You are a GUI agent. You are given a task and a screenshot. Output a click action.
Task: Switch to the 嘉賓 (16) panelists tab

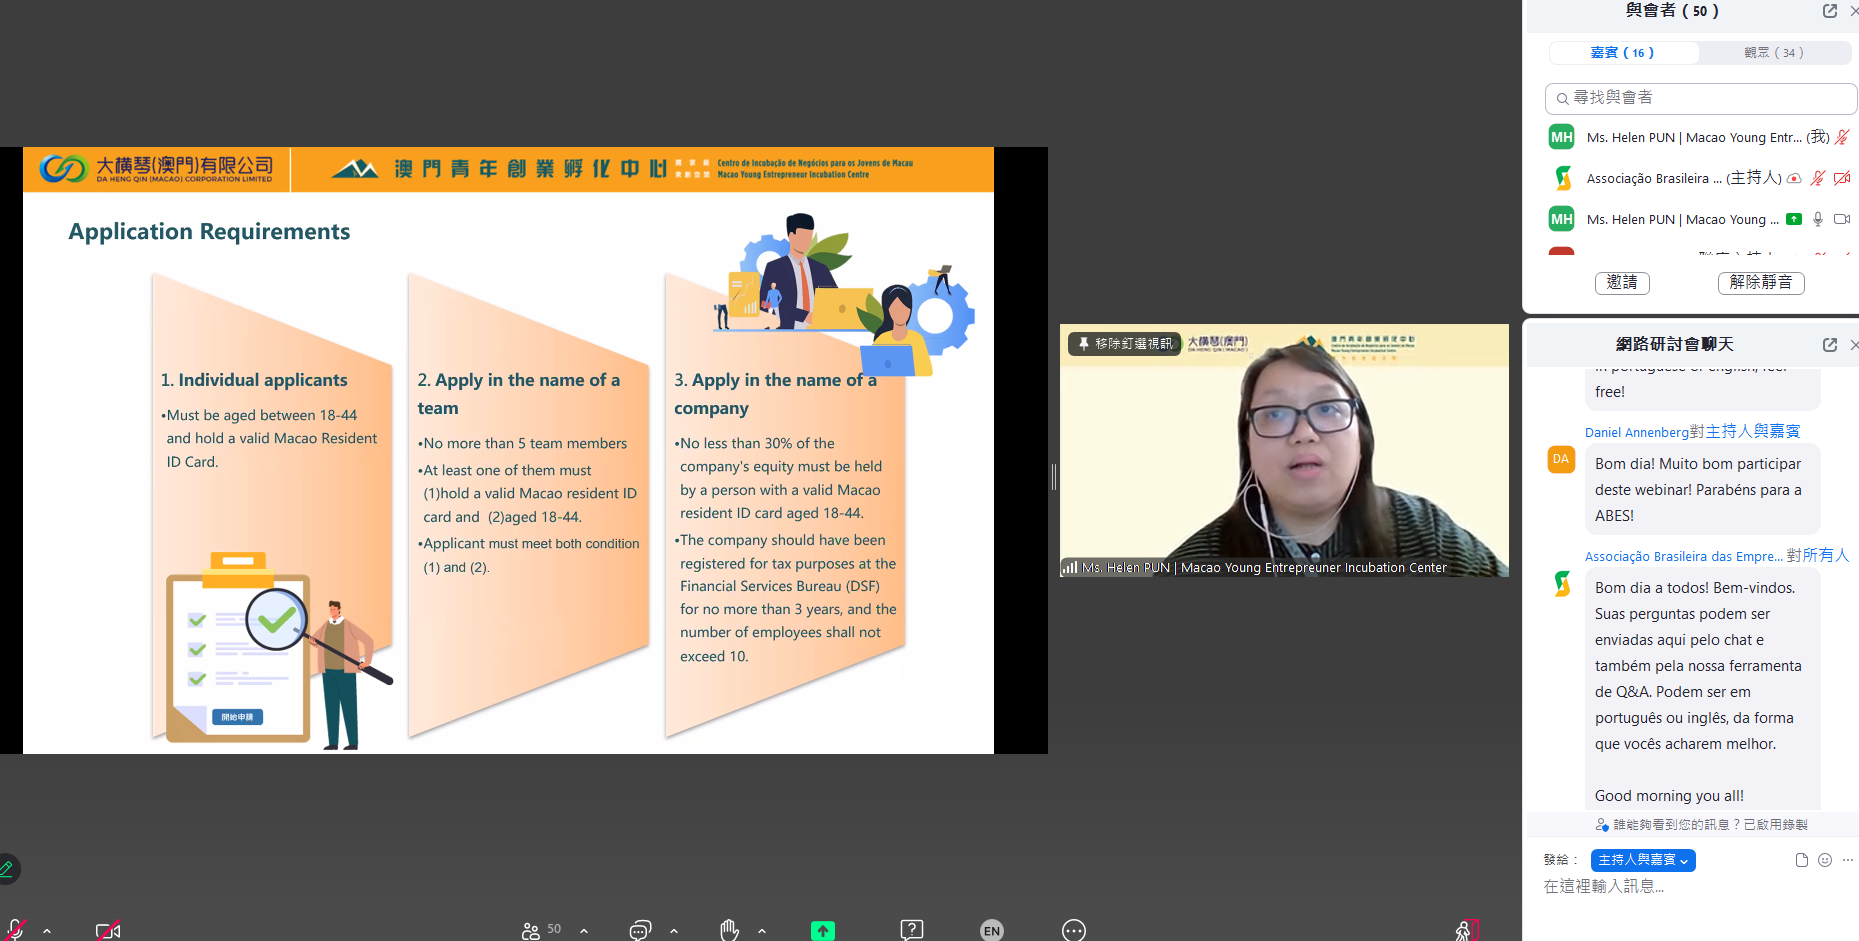[x=1622, y=52]
